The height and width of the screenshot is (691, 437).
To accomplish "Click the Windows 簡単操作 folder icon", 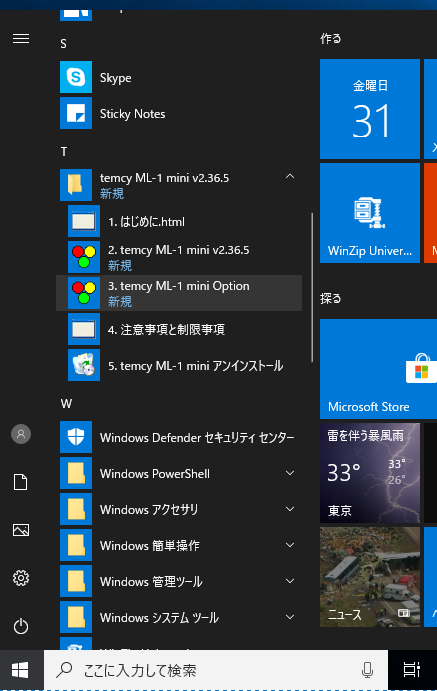I will pos(76,545).
